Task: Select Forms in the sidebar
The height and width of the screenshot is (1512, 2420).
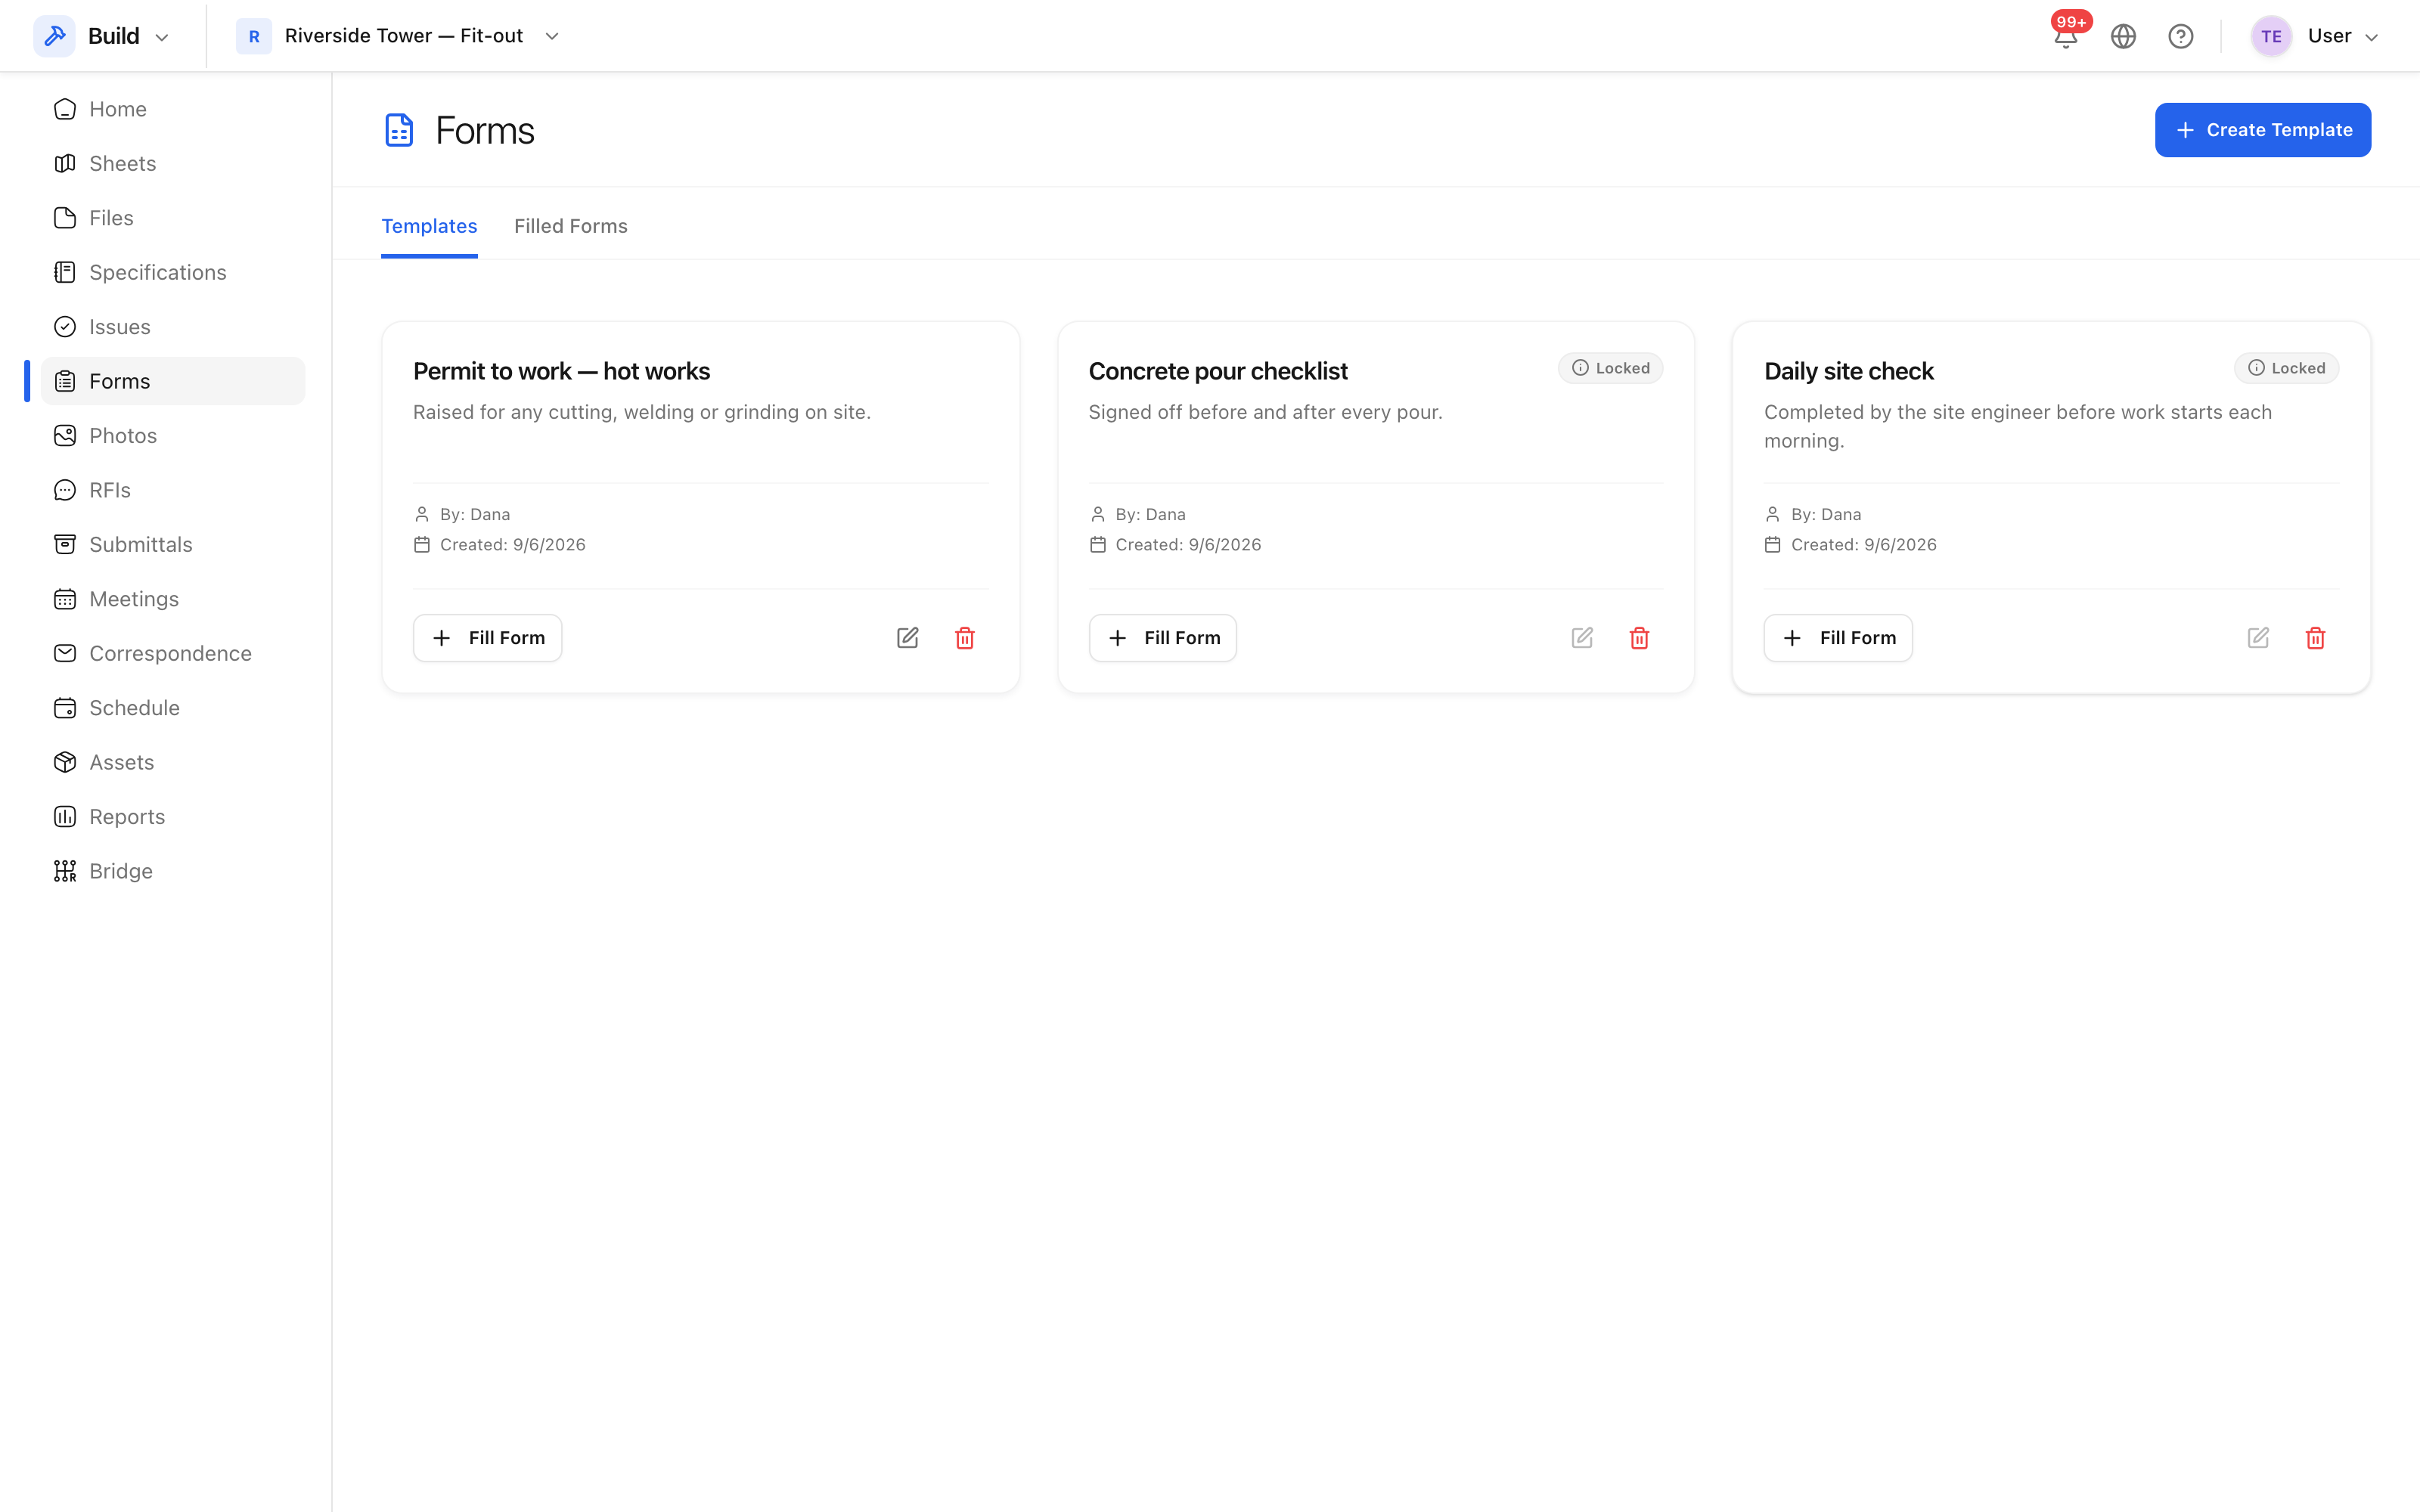Action: click(x=173, y=381)
